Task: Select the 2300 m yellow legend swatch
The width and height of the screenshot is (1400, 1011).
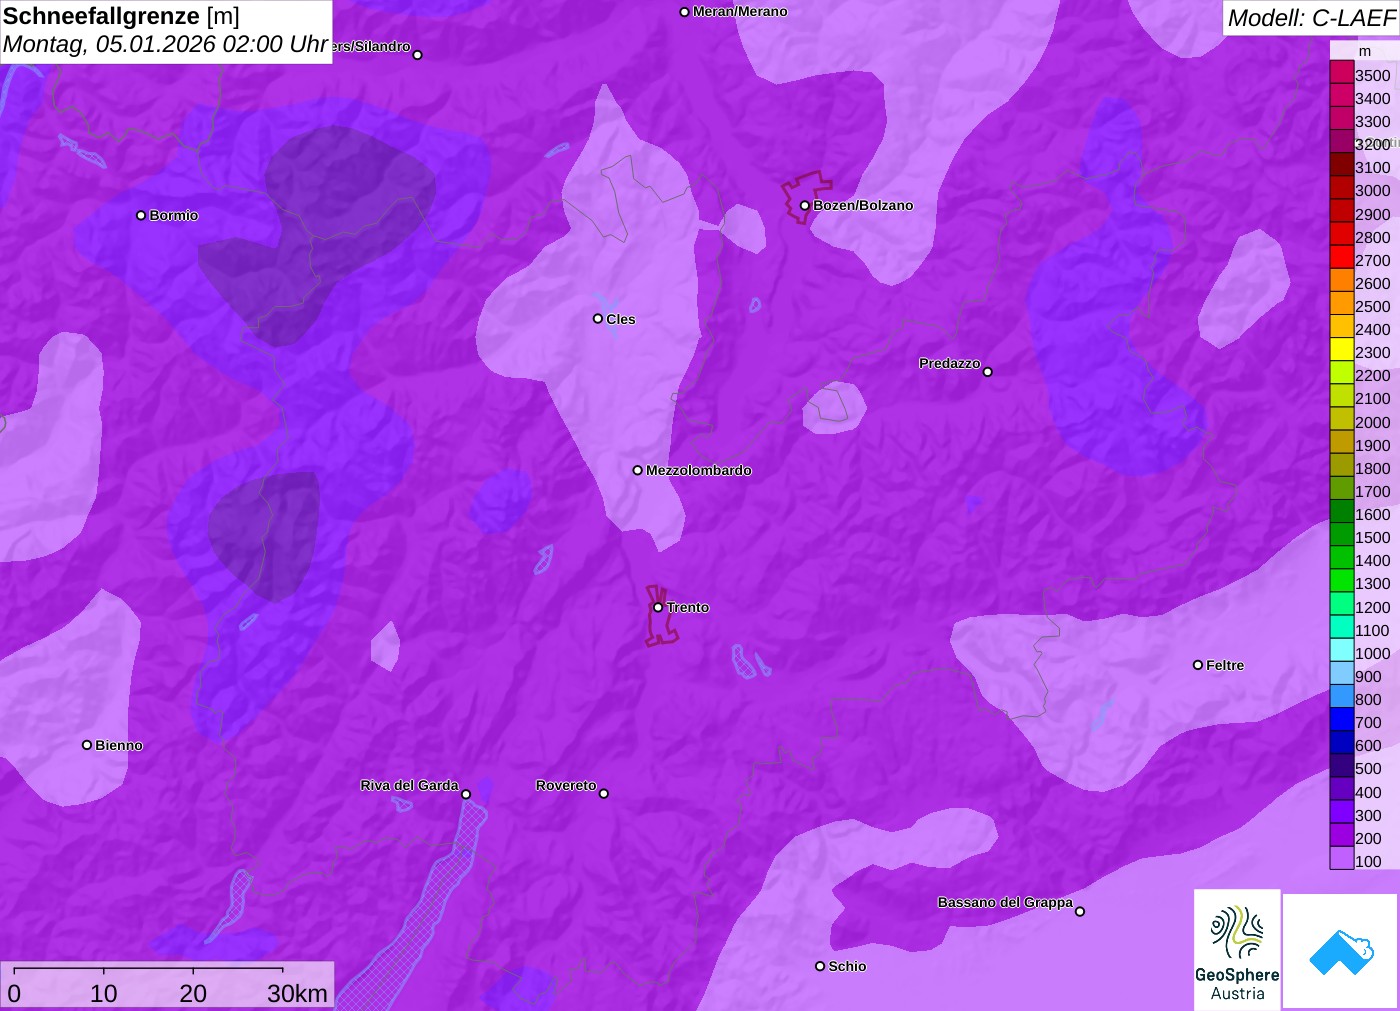Action: coord(1342,349)
